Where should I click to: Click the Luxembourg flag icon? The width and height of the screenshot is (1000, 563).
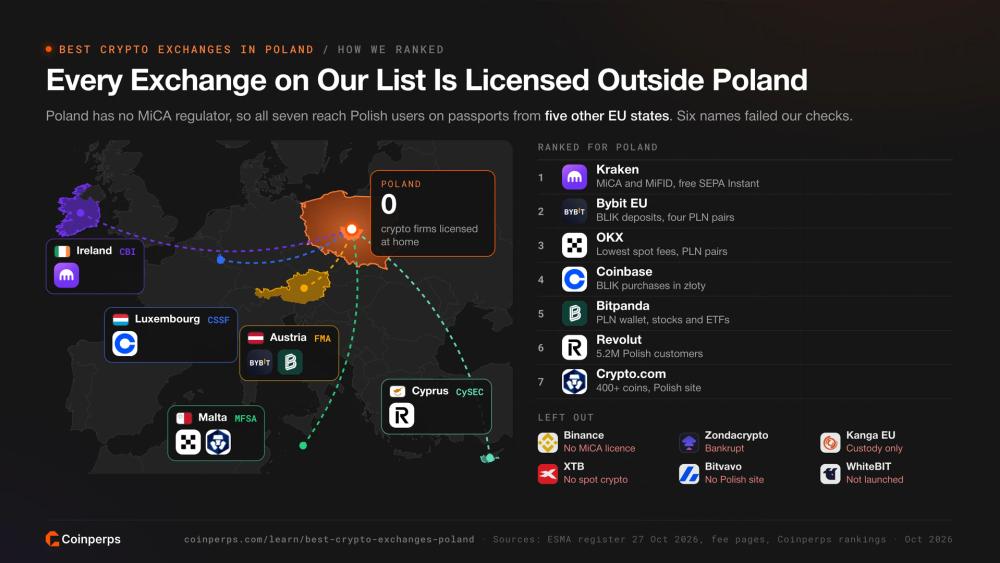(121, 319)
